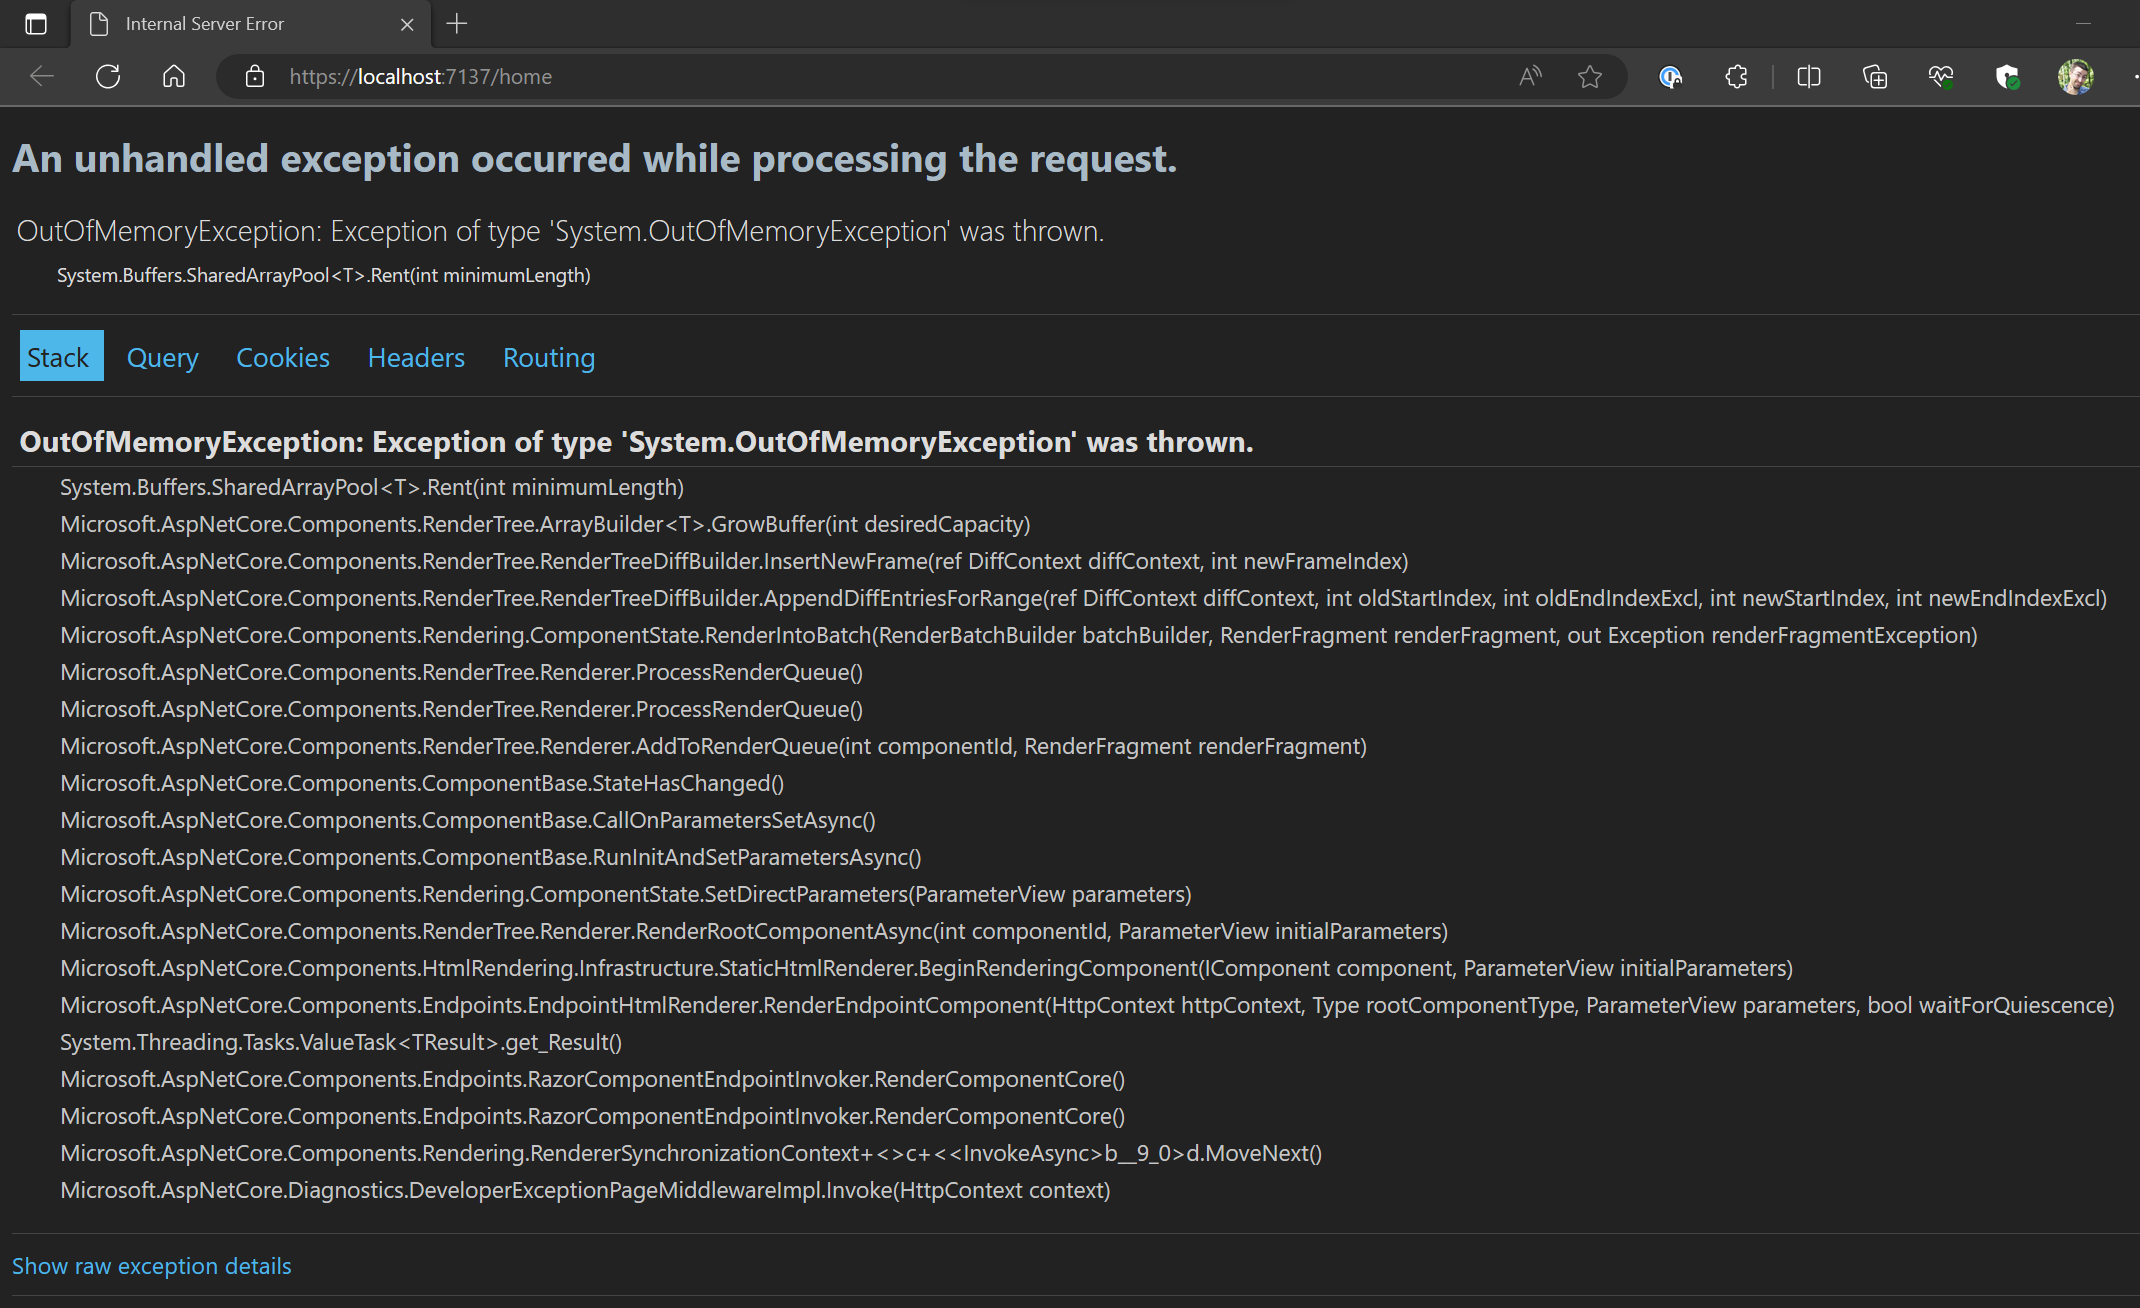Screen dimensions: 2140x1308
Task: Open the tab actions menu
Action: (36, 23)
